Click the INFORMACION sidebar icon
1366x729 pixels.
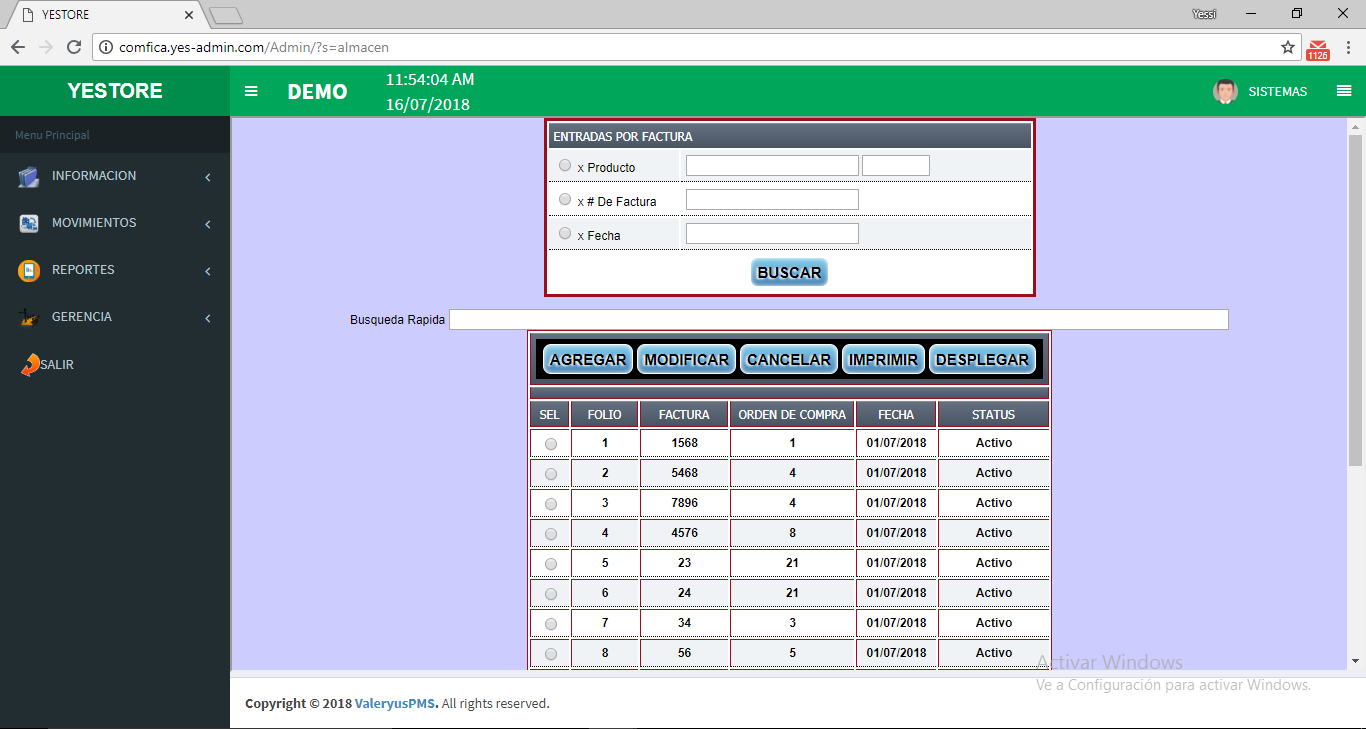pyautogui.click(x=29, y=177)
